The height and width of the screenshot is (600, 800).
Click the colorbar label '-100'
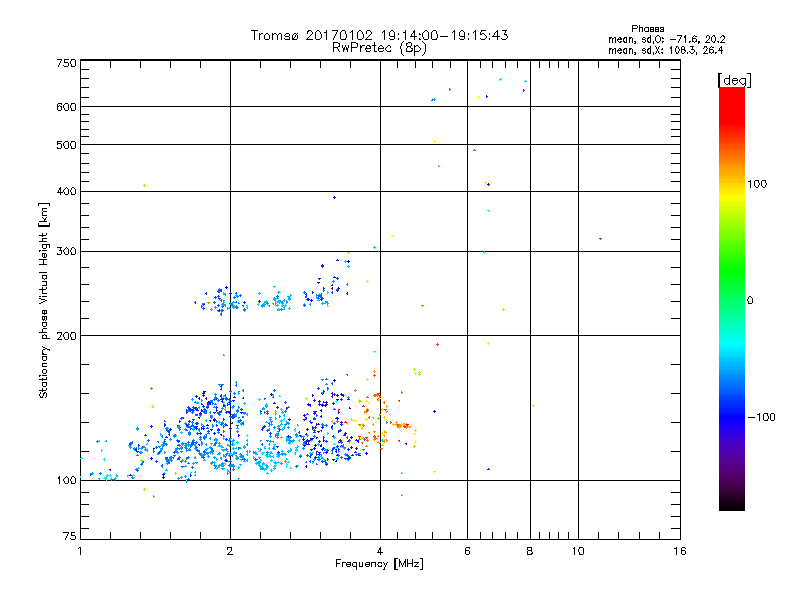[761, 417]
